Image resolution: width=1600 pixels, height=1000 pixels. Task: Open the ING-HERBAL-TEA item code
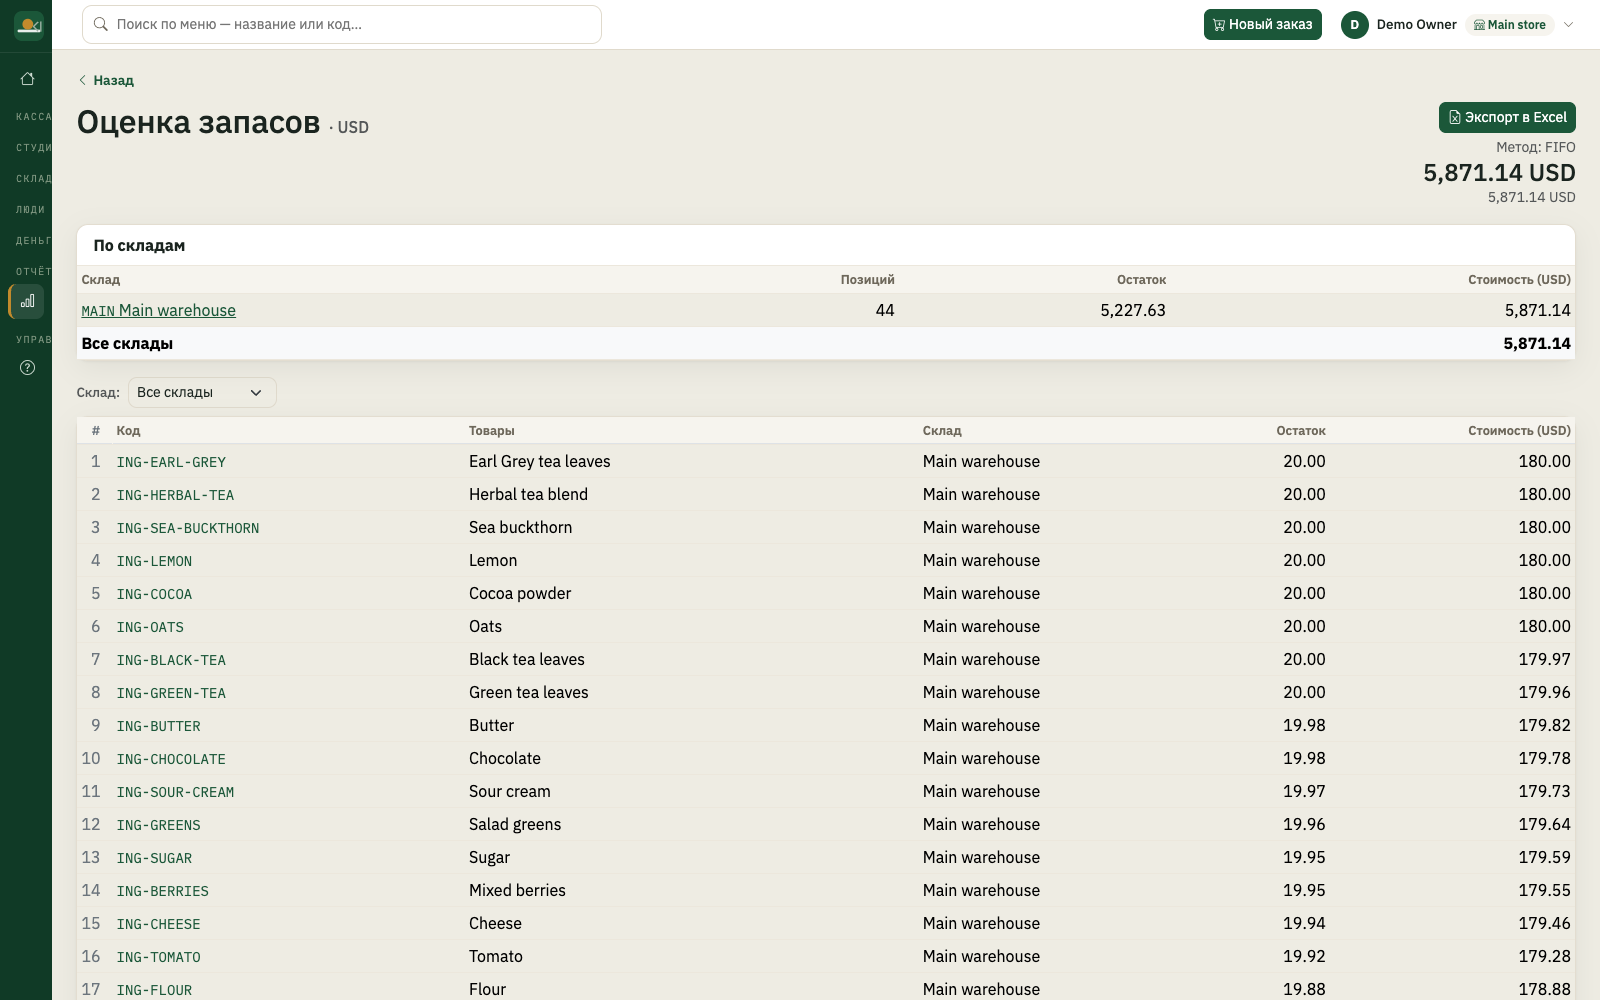[175, 495]
